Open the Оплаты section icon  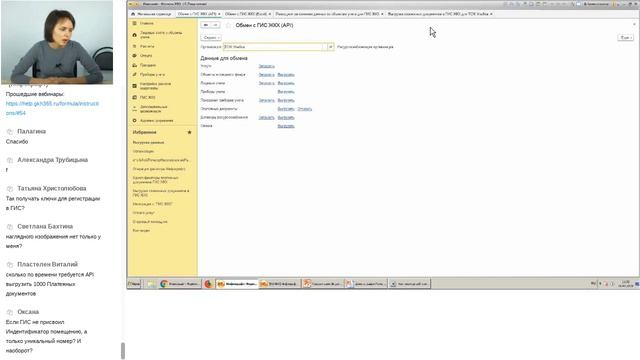click(x=134, y=56)
